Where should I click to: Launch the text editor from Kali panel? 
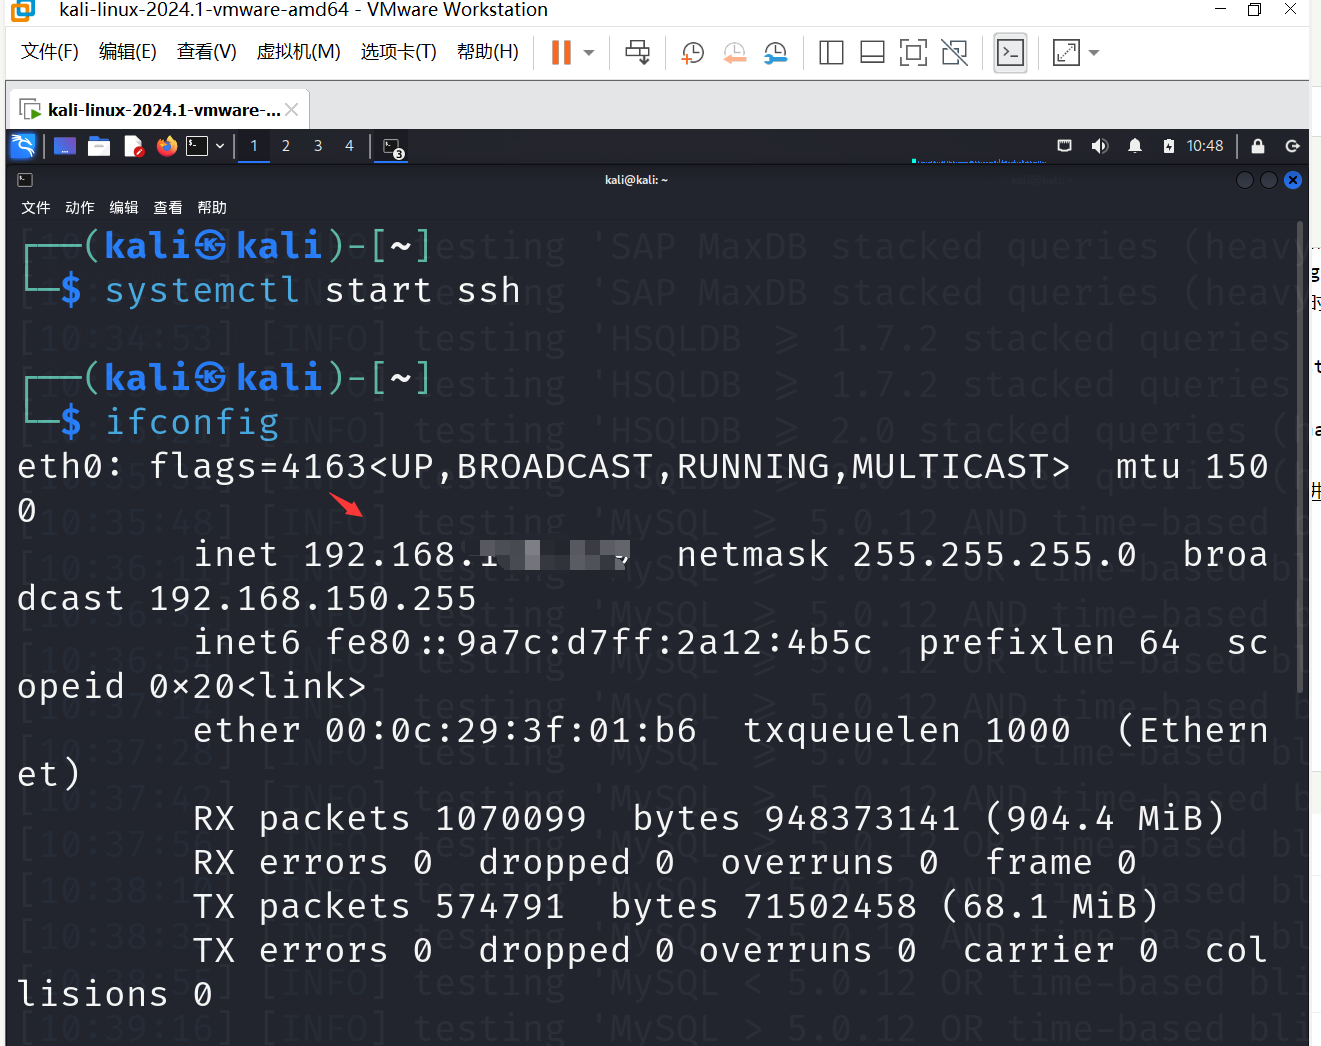click(133, 146)
